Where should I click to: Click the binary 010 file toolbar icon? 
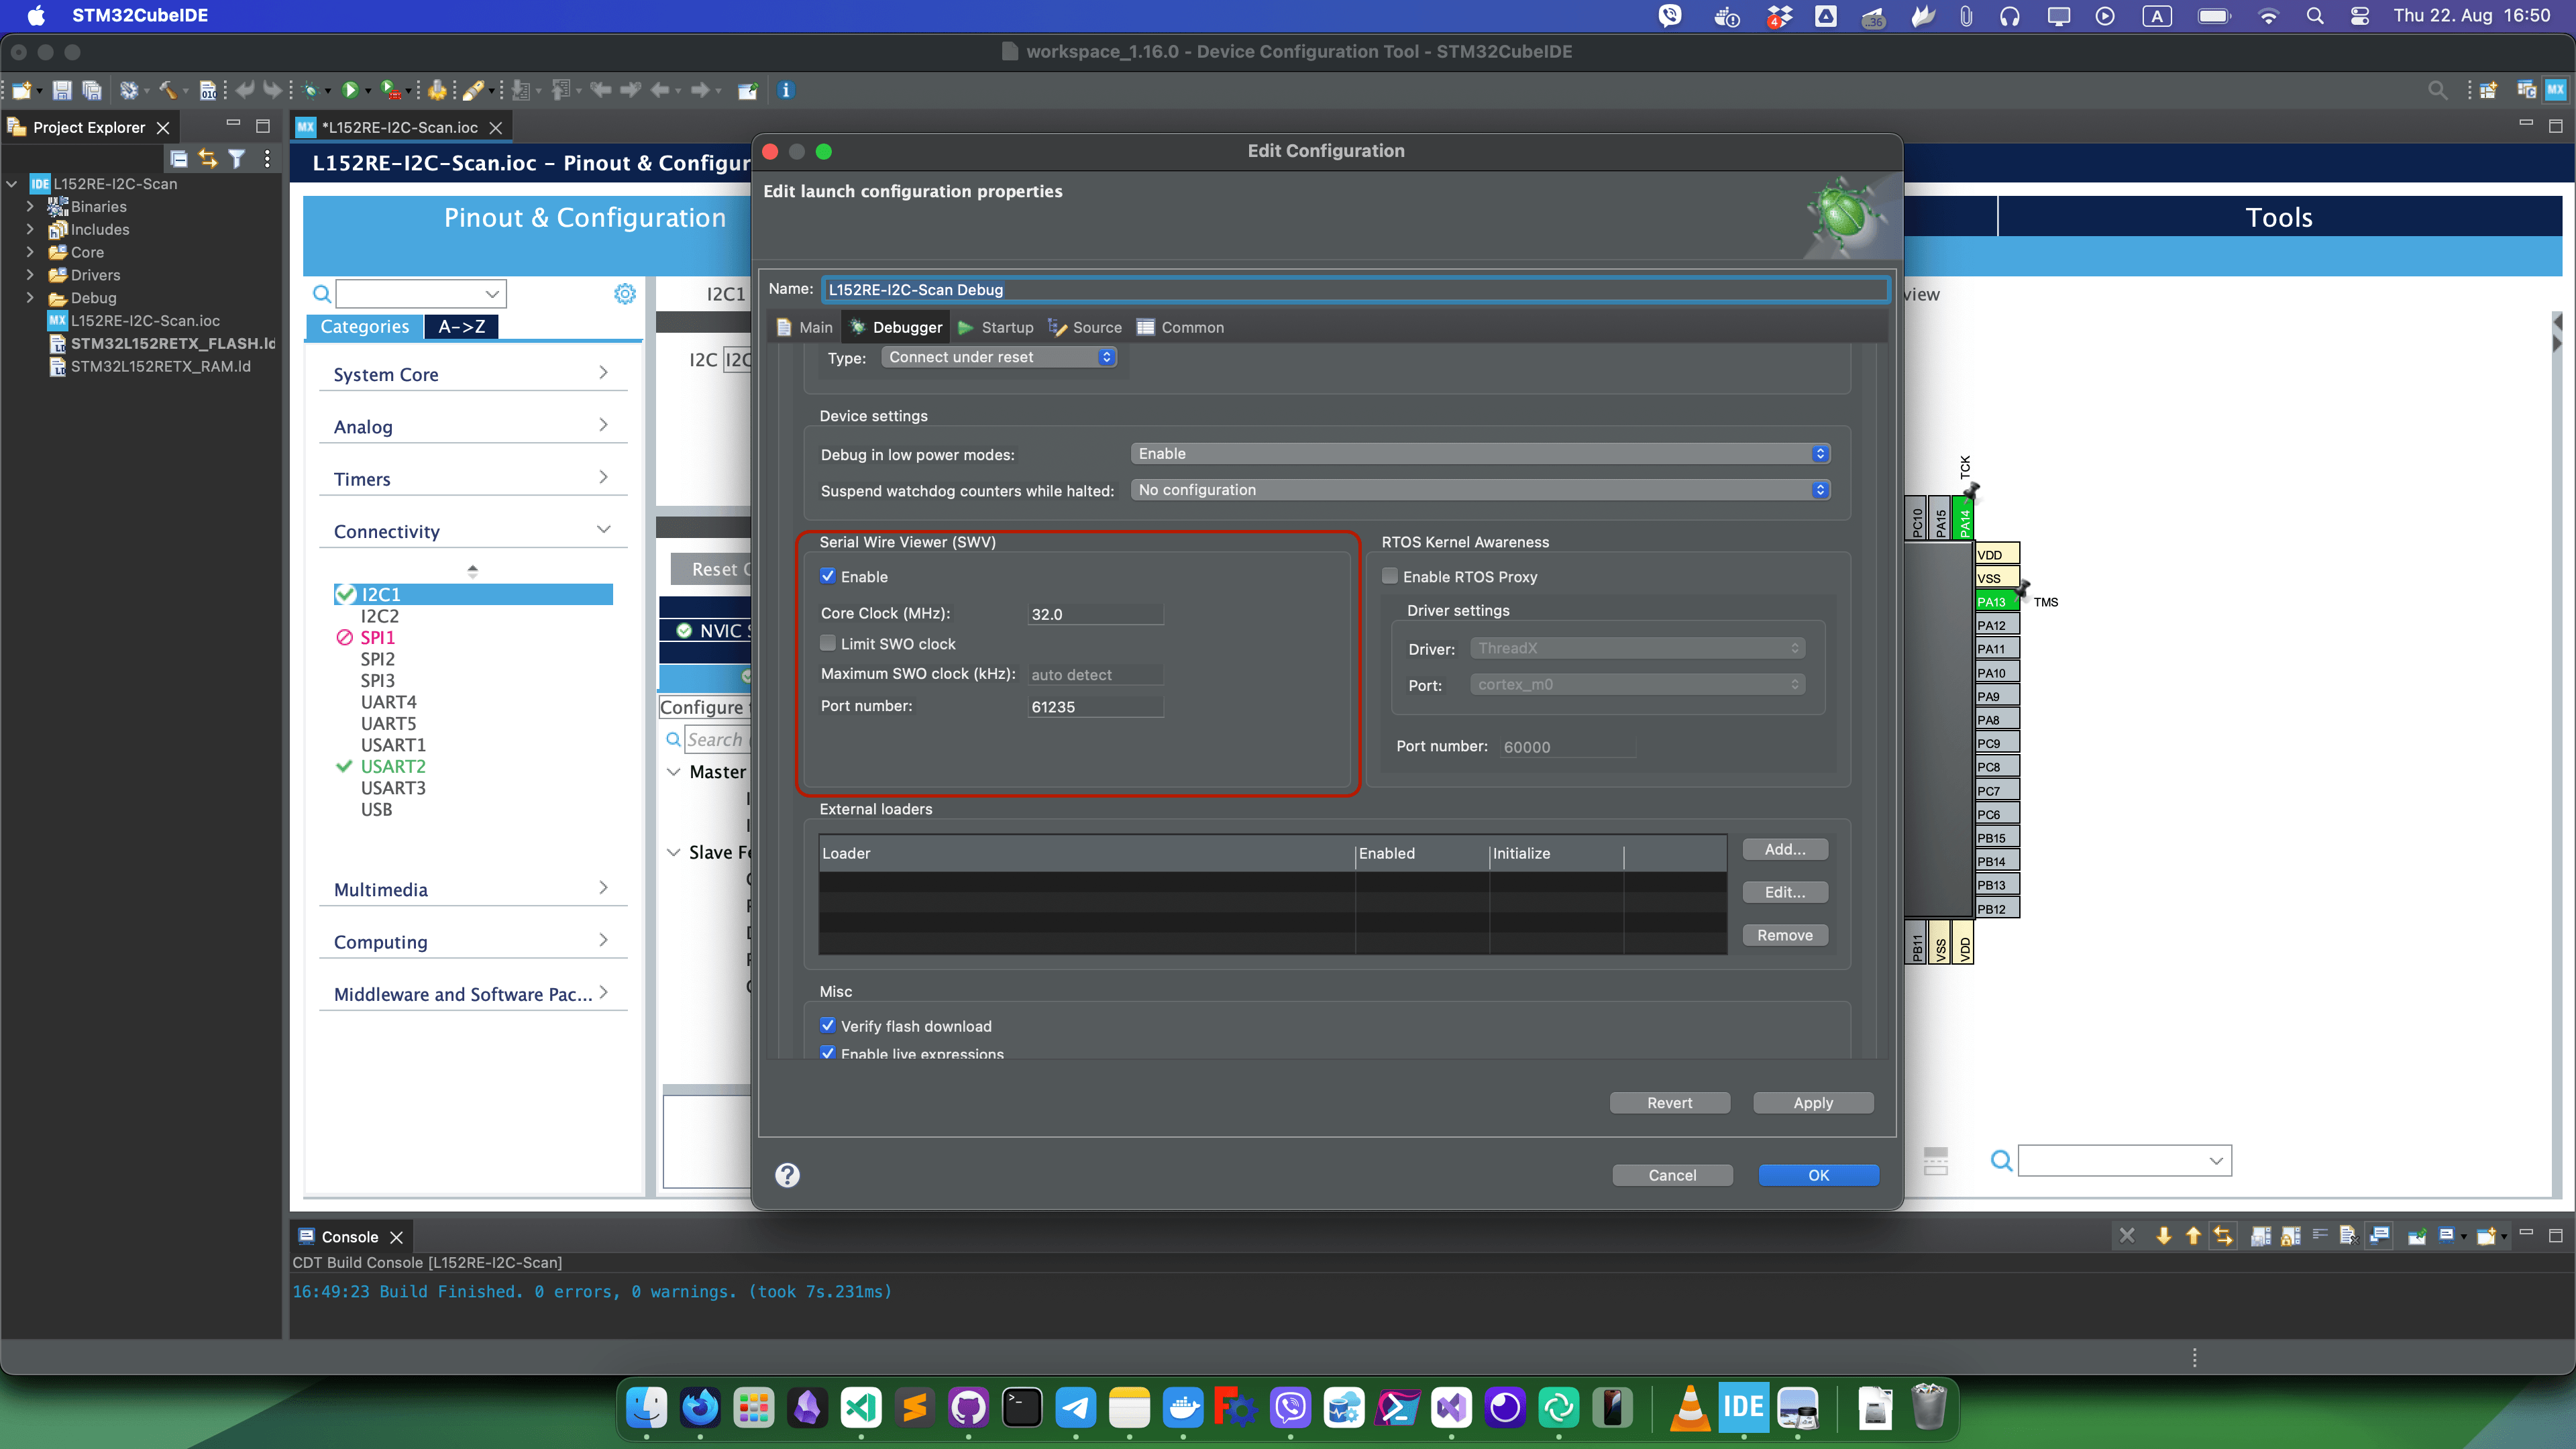208,90
